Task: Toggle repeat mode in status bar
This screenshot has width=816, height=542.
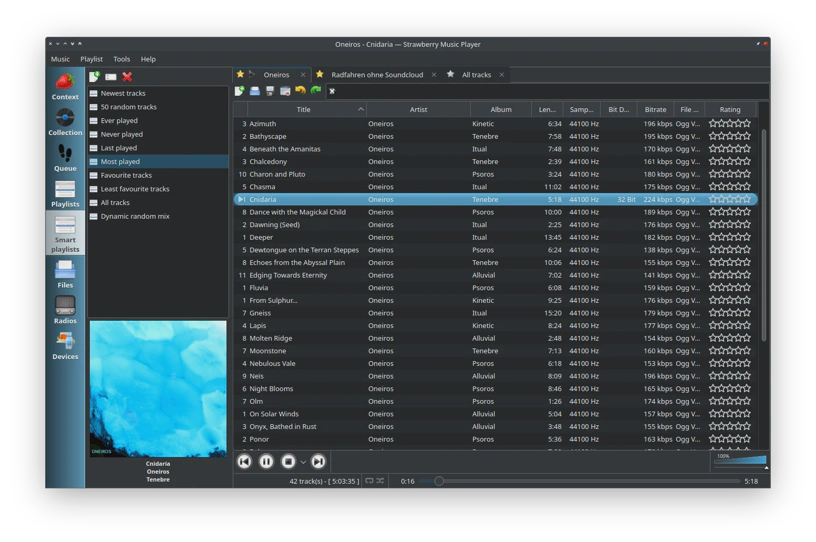Action: (369, 481)
